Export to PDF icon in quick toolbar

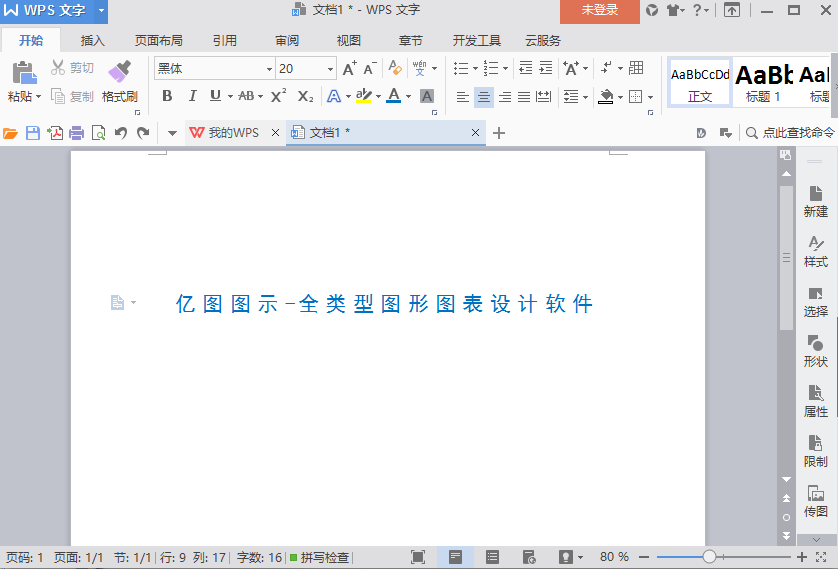tap(55, 133)
